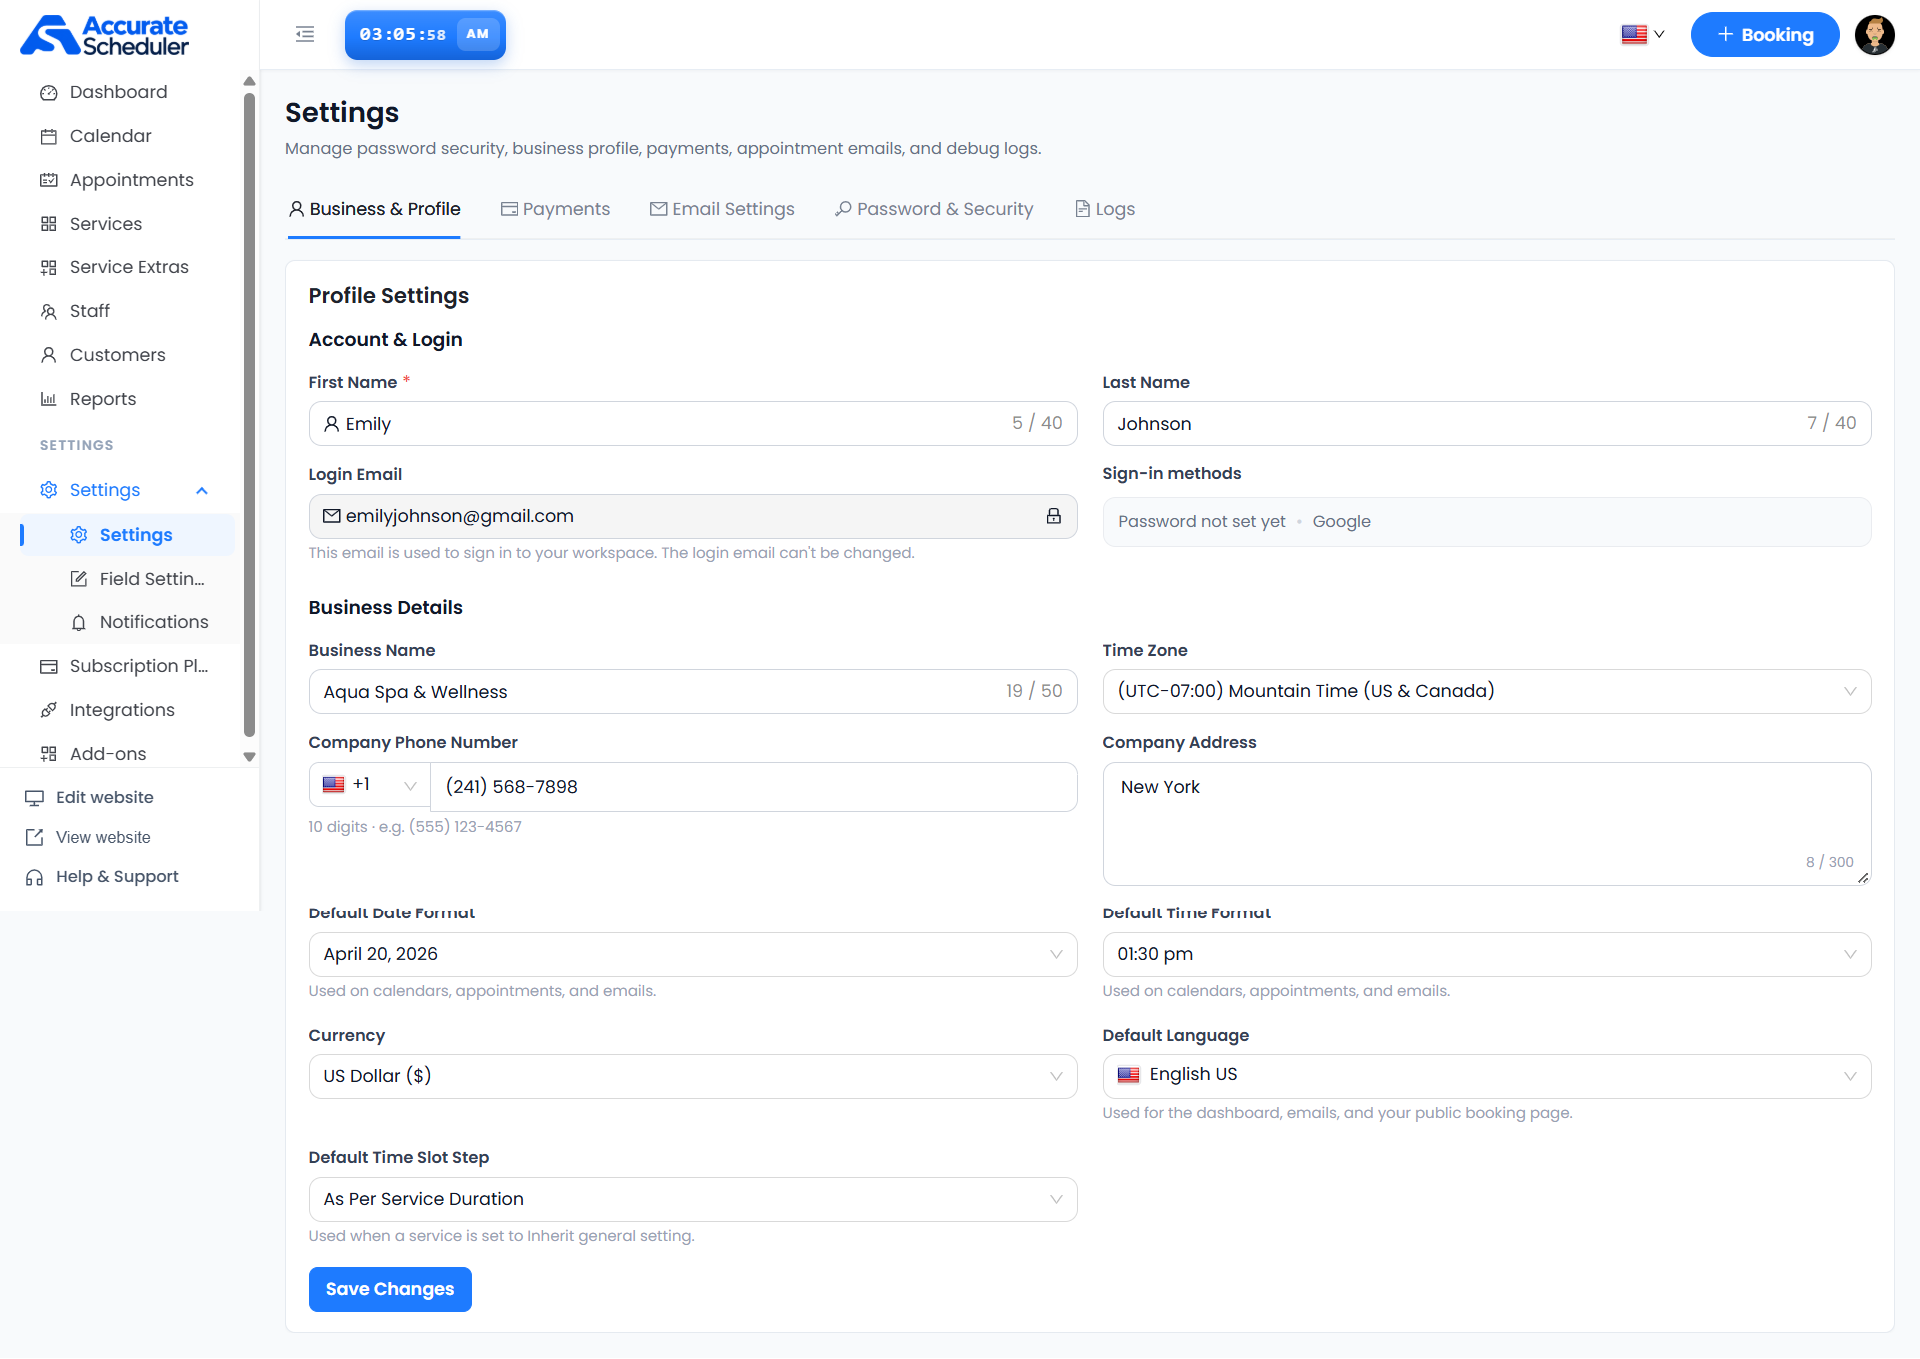The height and width of the screenshot is (1359, 1920).
Task: Collapse the Settings sidebar group
Action: tap(202, 490)
